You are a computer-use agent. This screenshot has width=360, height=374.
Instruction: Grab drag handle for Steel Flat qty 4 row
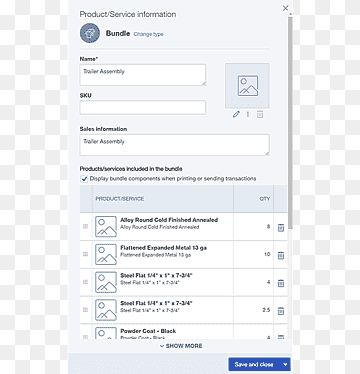(85, 282)
